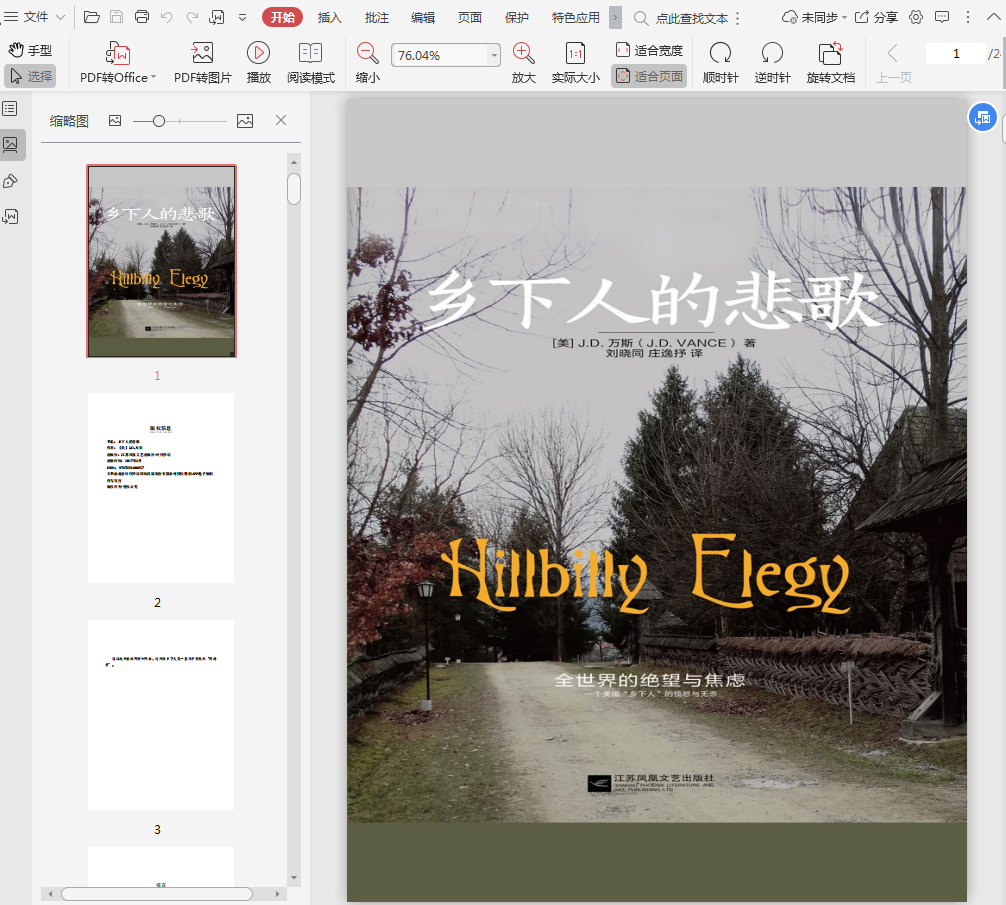Select the 页面 tab
This screenshot has height=905, width=1006.
[x=470, y=18]
